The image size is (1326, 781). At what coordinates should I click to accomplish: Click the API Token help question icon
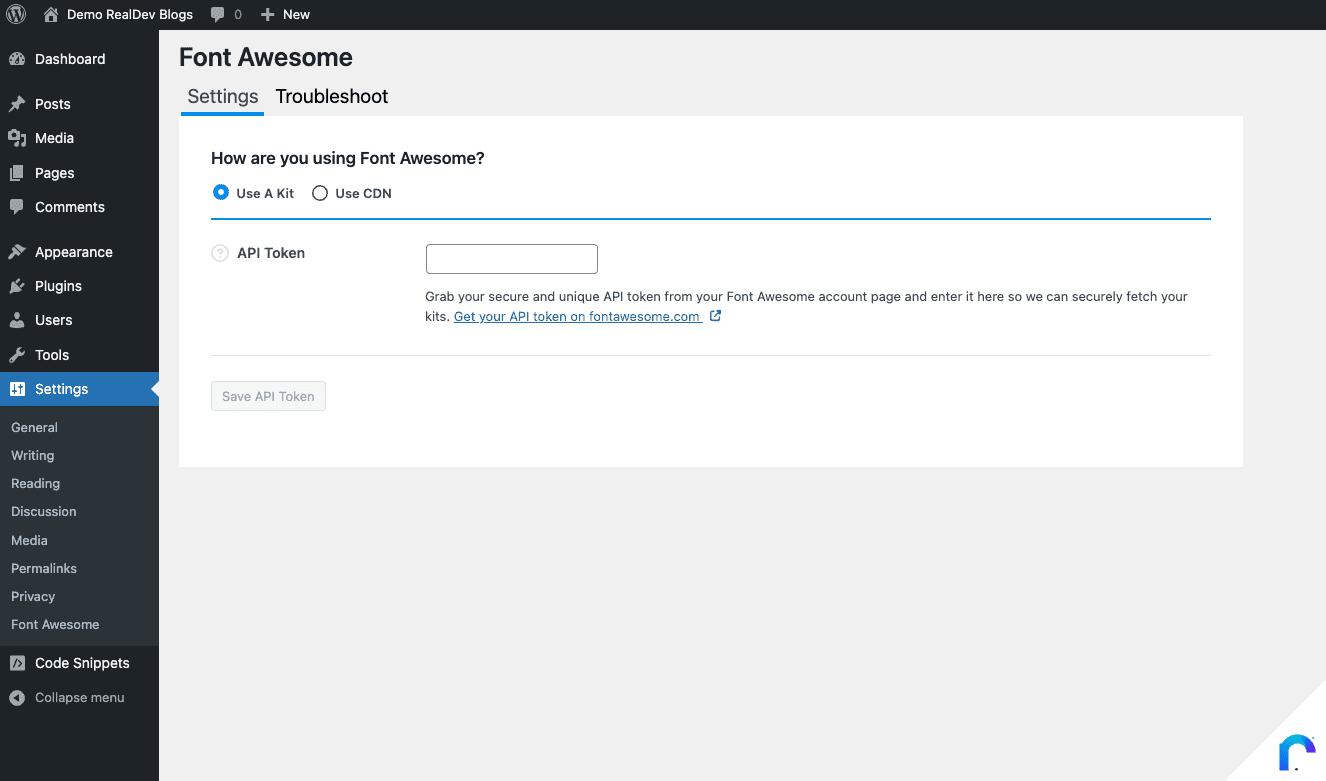click(220, 253)
